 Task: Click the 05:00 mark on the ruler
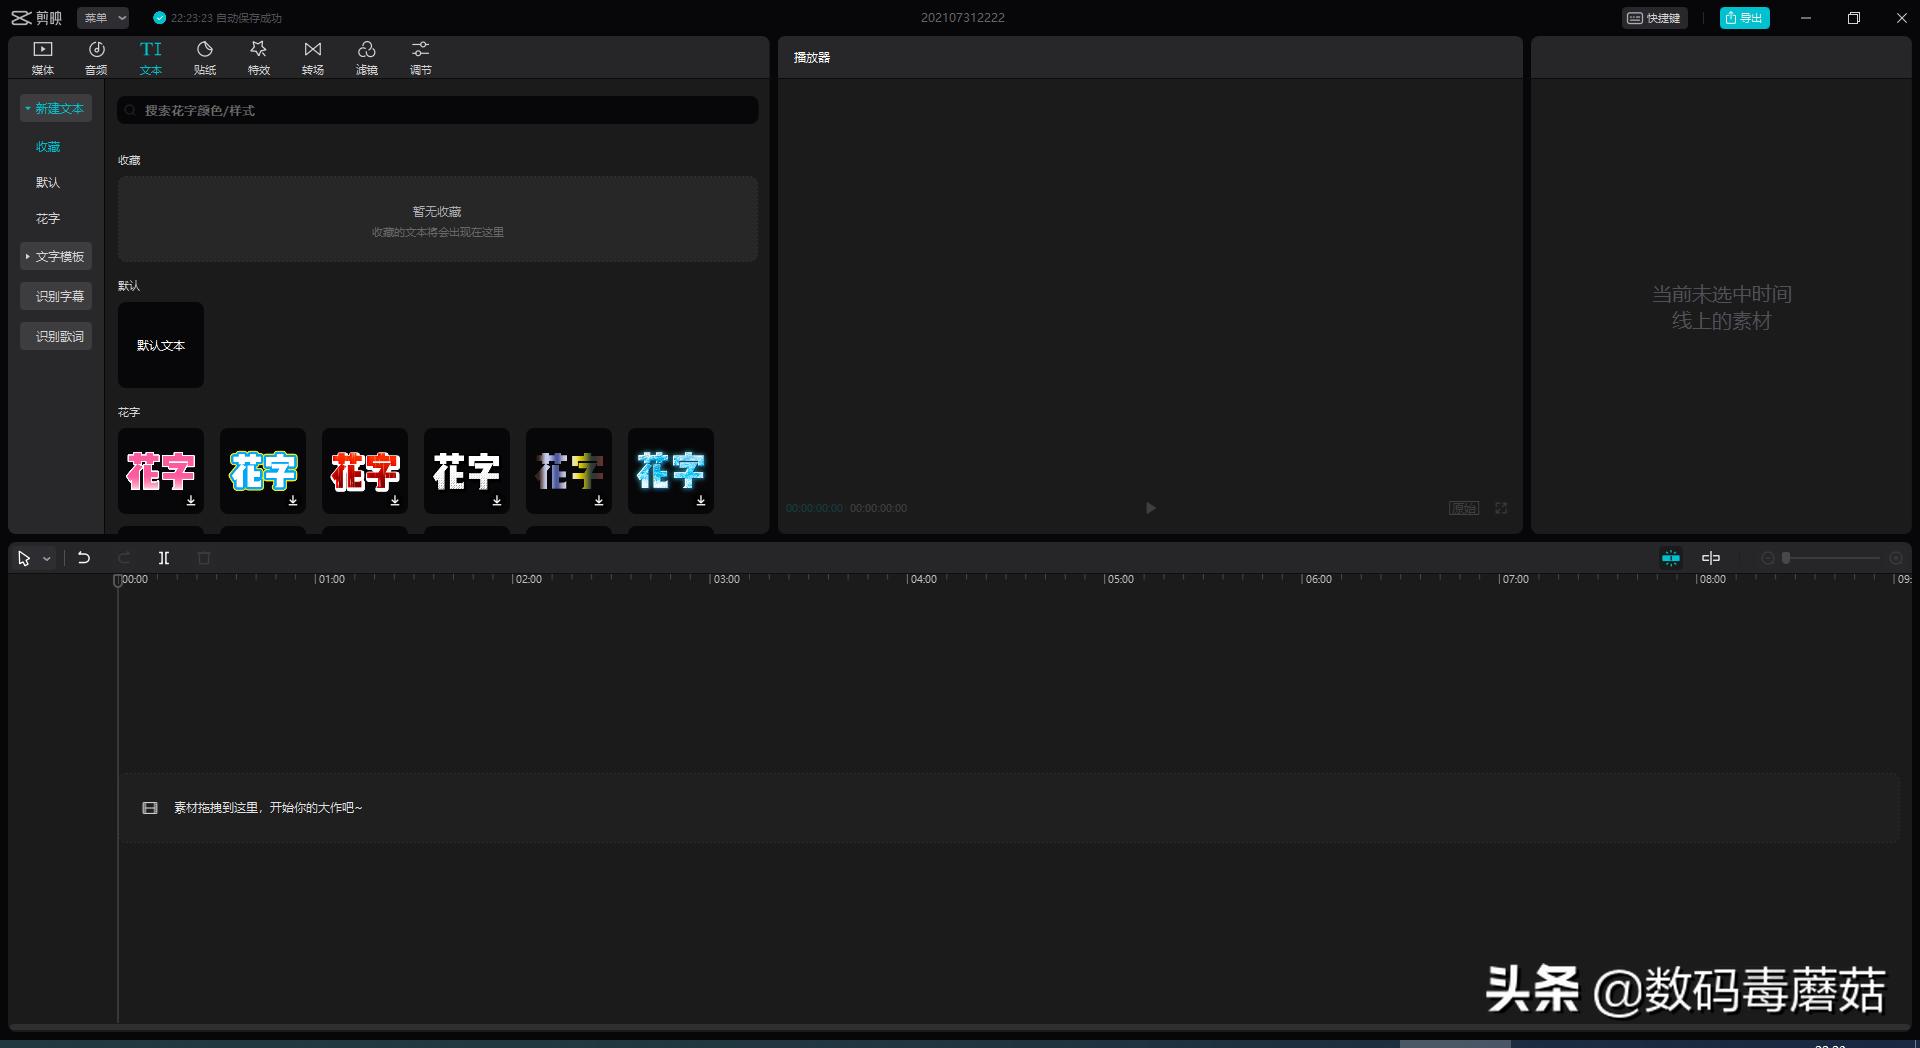point(1120,579)
